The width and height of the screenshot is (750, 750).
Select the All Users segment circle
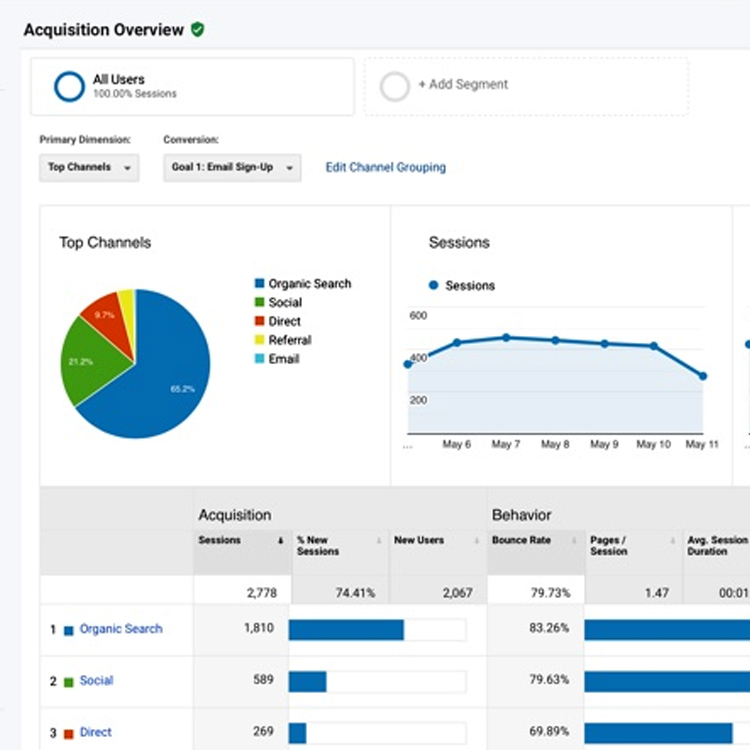69,87
